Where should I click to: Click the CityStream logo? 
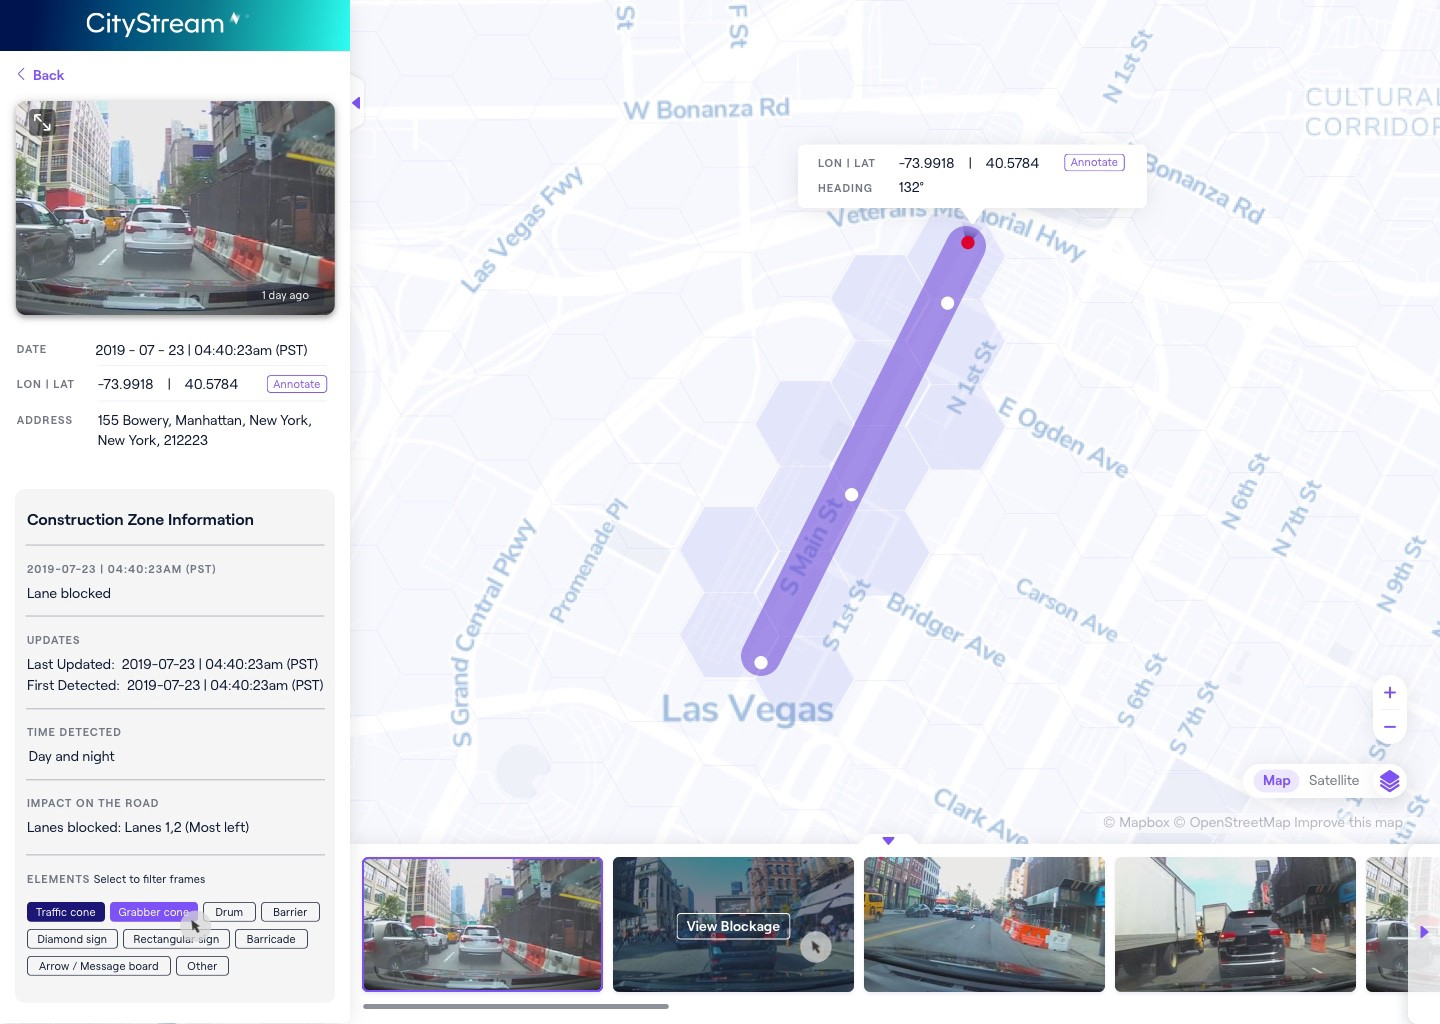tap(166, 23)
